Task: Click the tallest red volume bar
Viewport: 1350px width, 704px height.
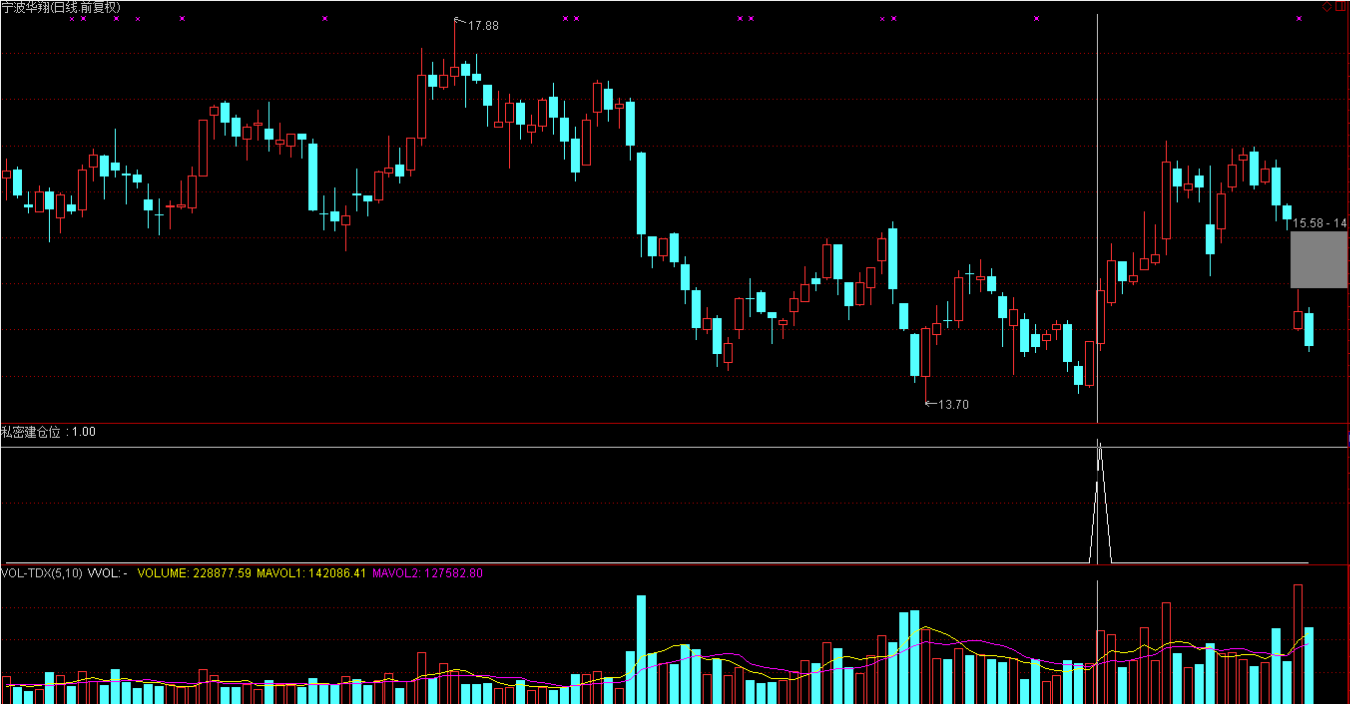Action: [x=1298, y=644]
